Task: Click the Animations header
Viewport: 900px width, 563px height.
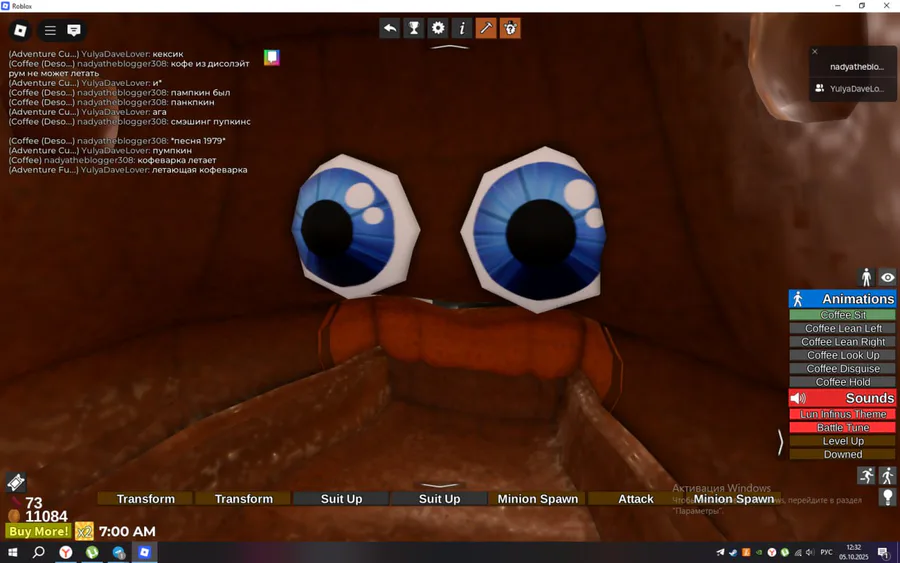Action: [842, 298]
